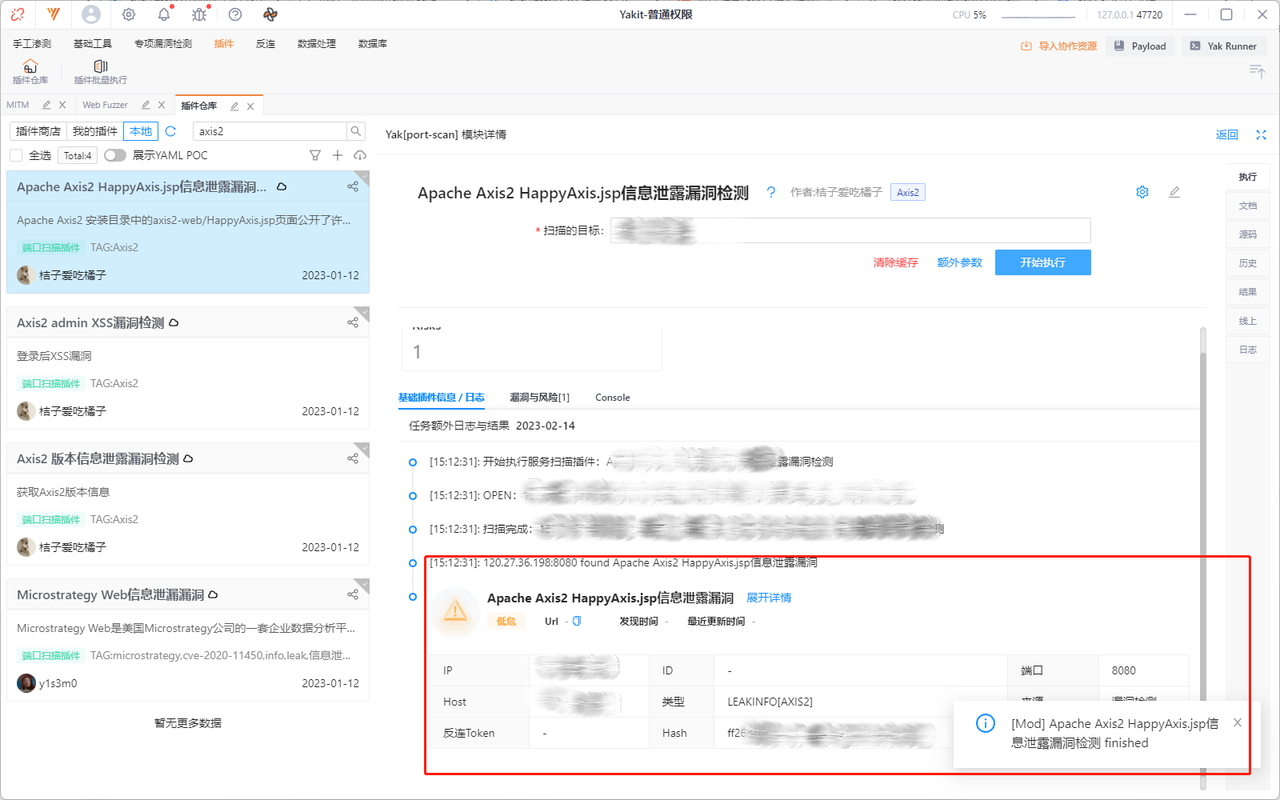Expand vulnerability details via 展开详情
Image resolution: width=1280 pixels, height=800 pixels.
pos(769,598)
